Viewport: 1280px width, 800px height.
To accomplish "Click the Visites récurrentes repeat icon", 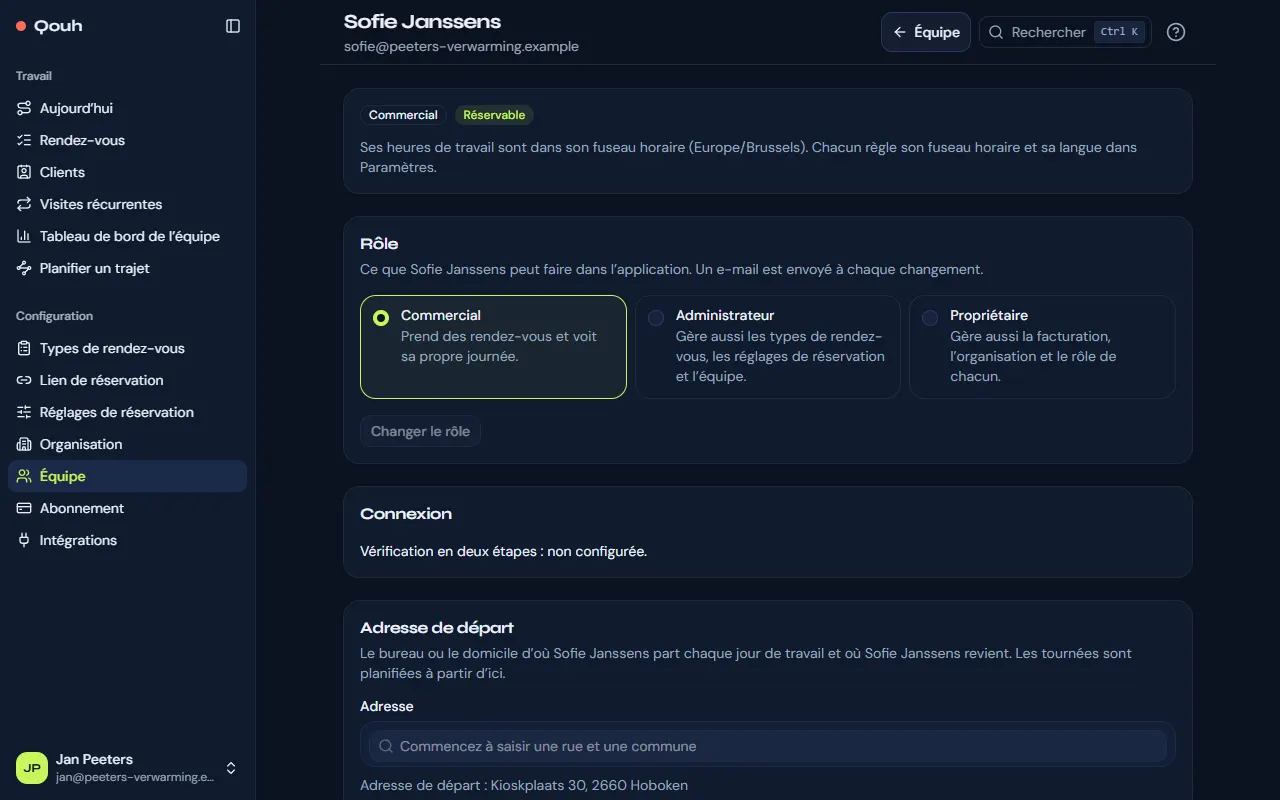I will pyautogui.click(x=24, y=204).
